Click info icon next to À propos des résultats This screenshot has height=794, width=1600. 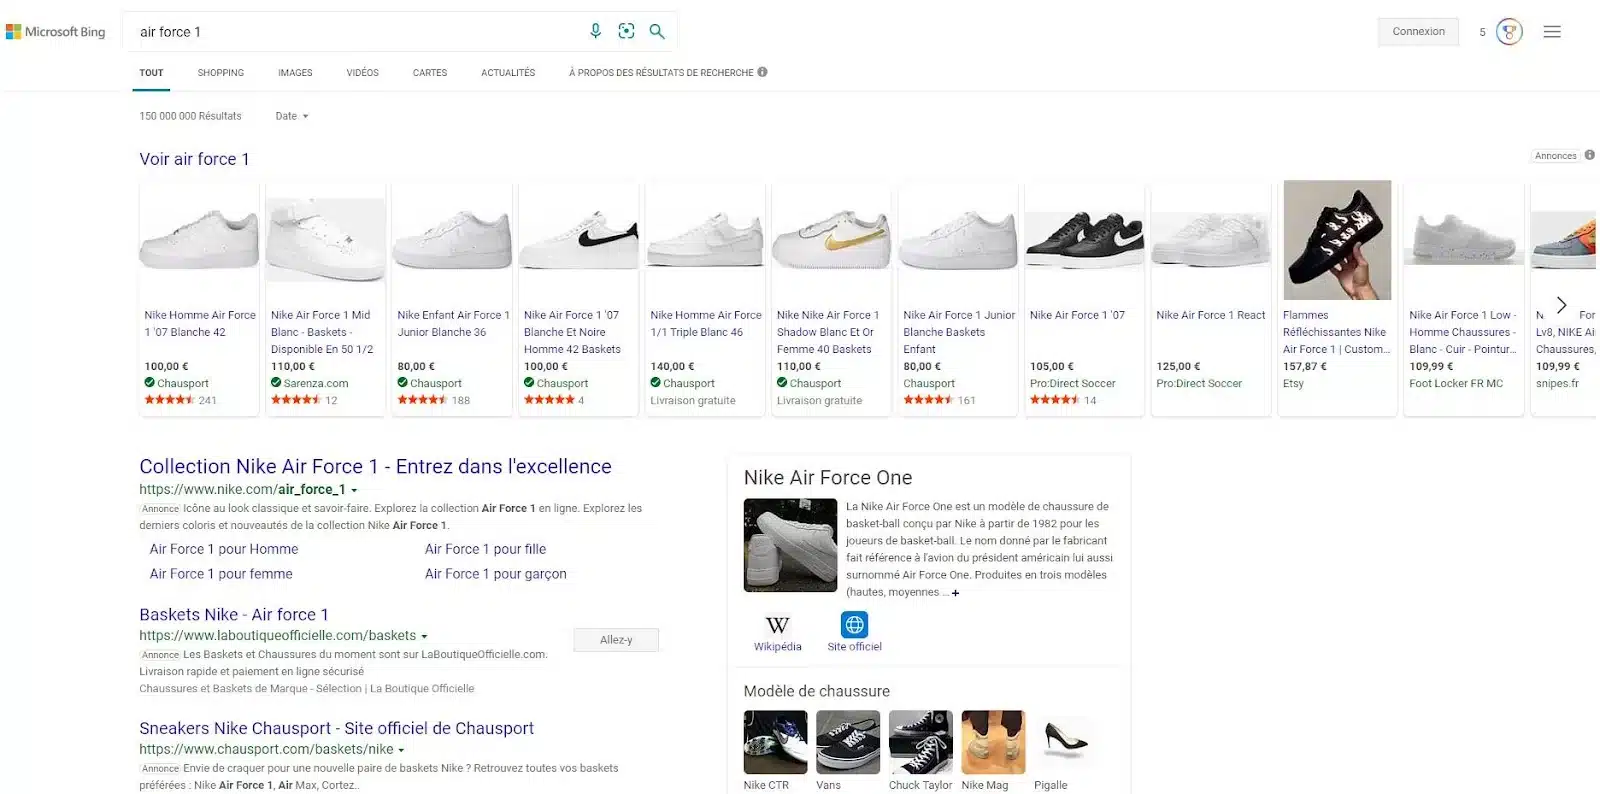(x=763, y=72)
